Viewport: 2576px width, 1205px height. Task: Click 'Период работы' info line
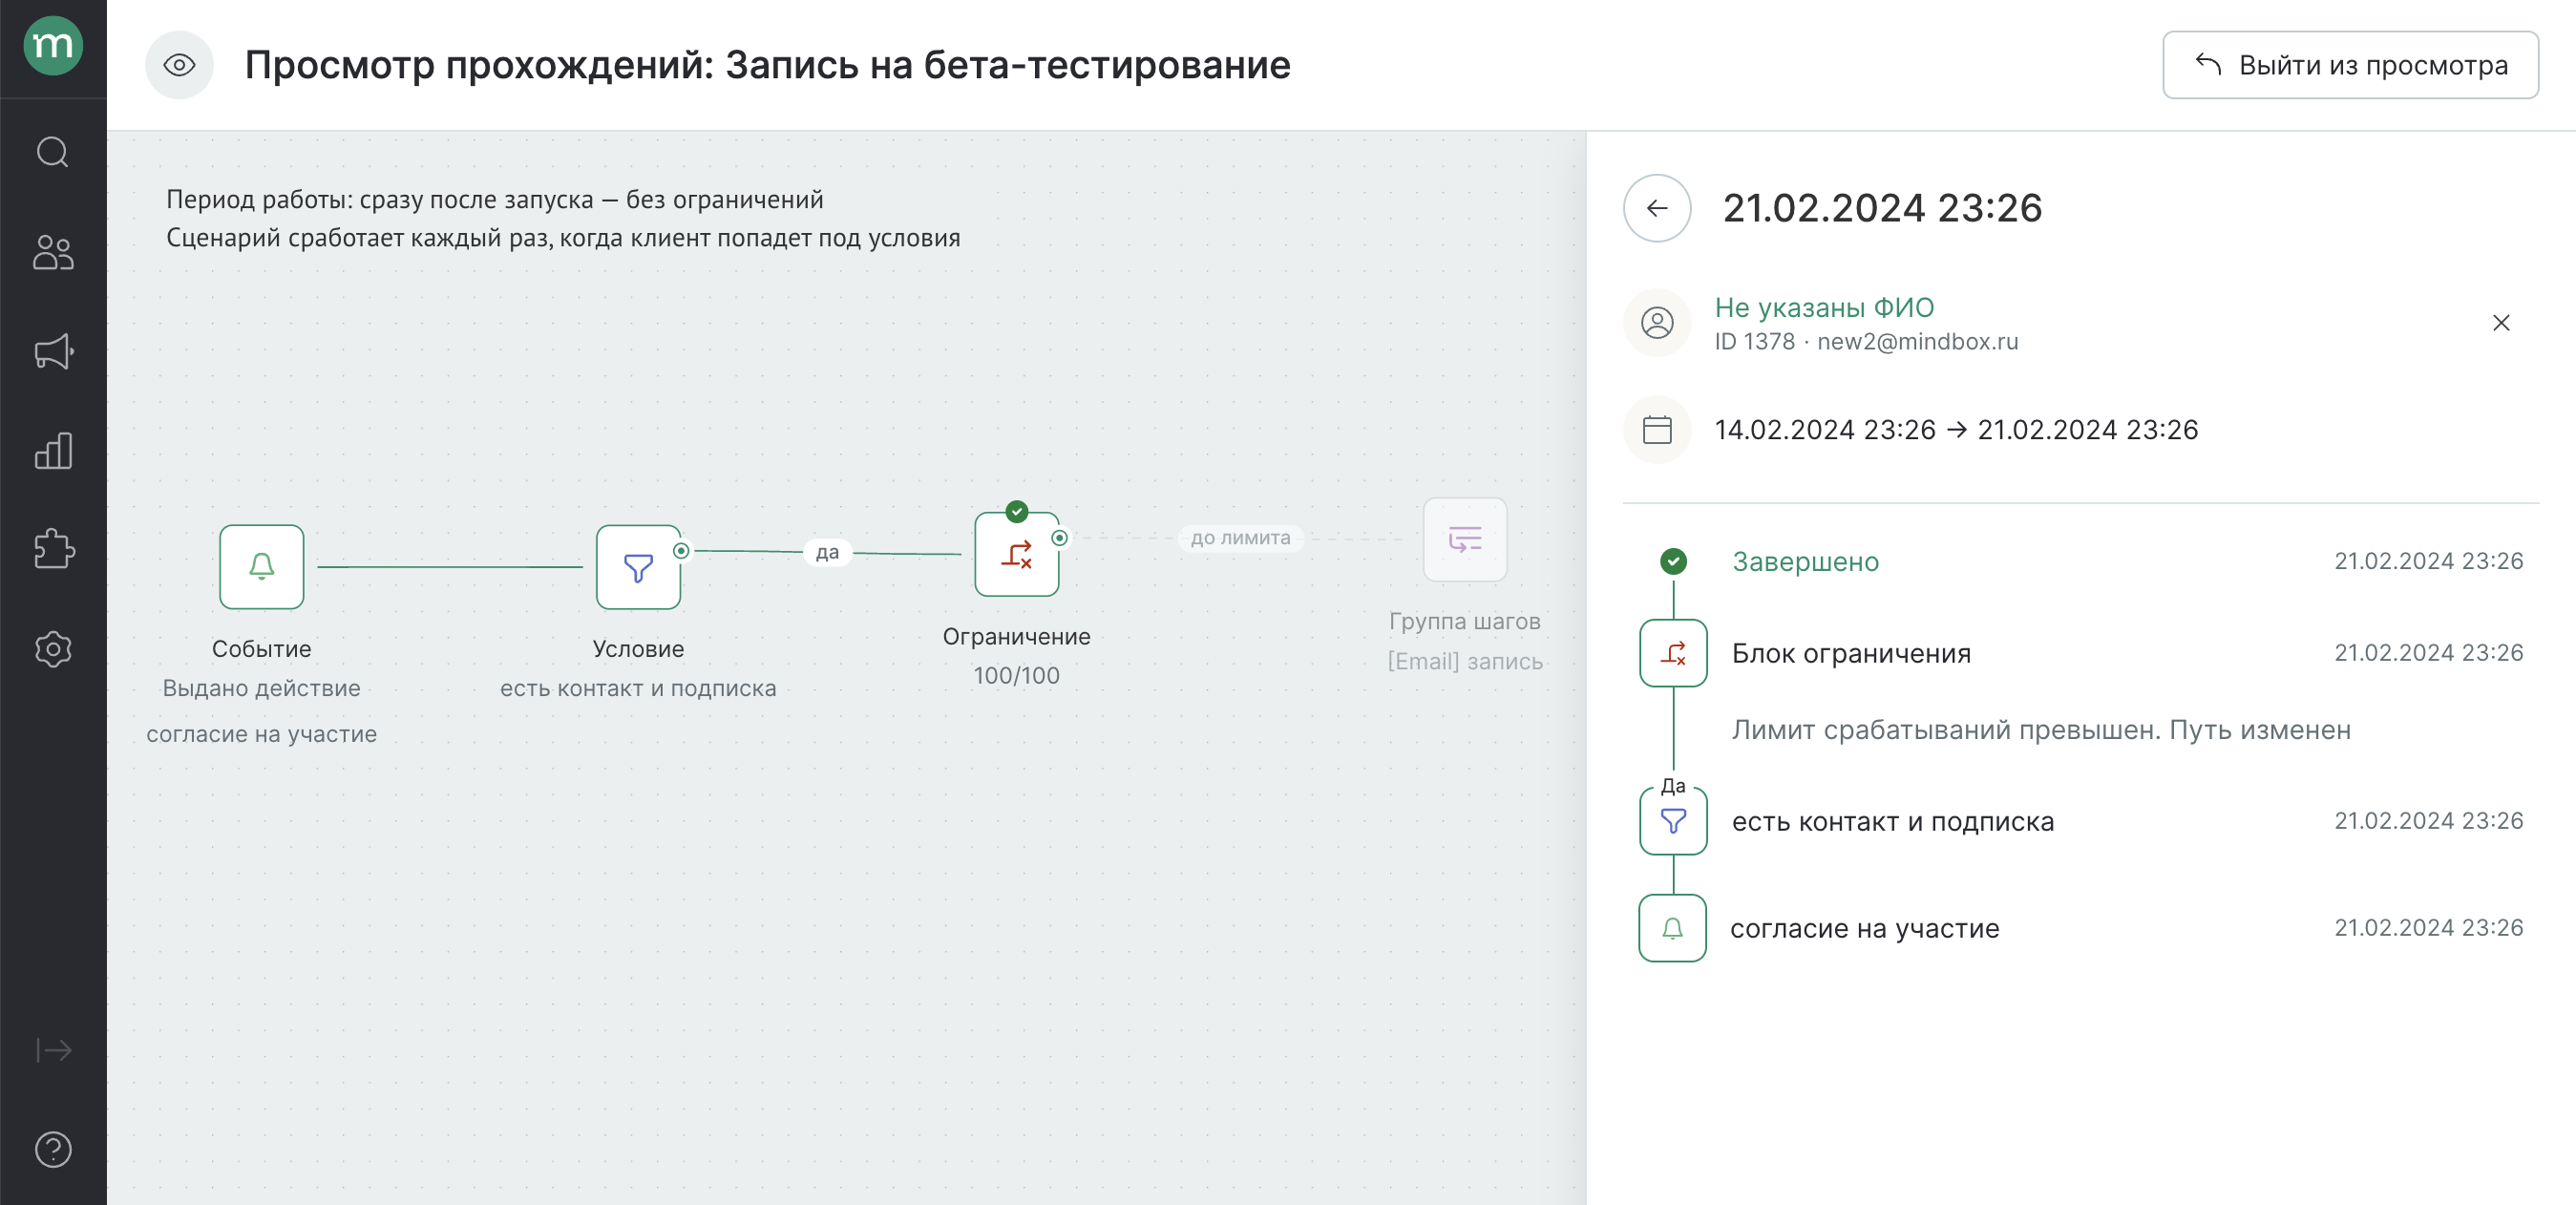pos(495,199)
